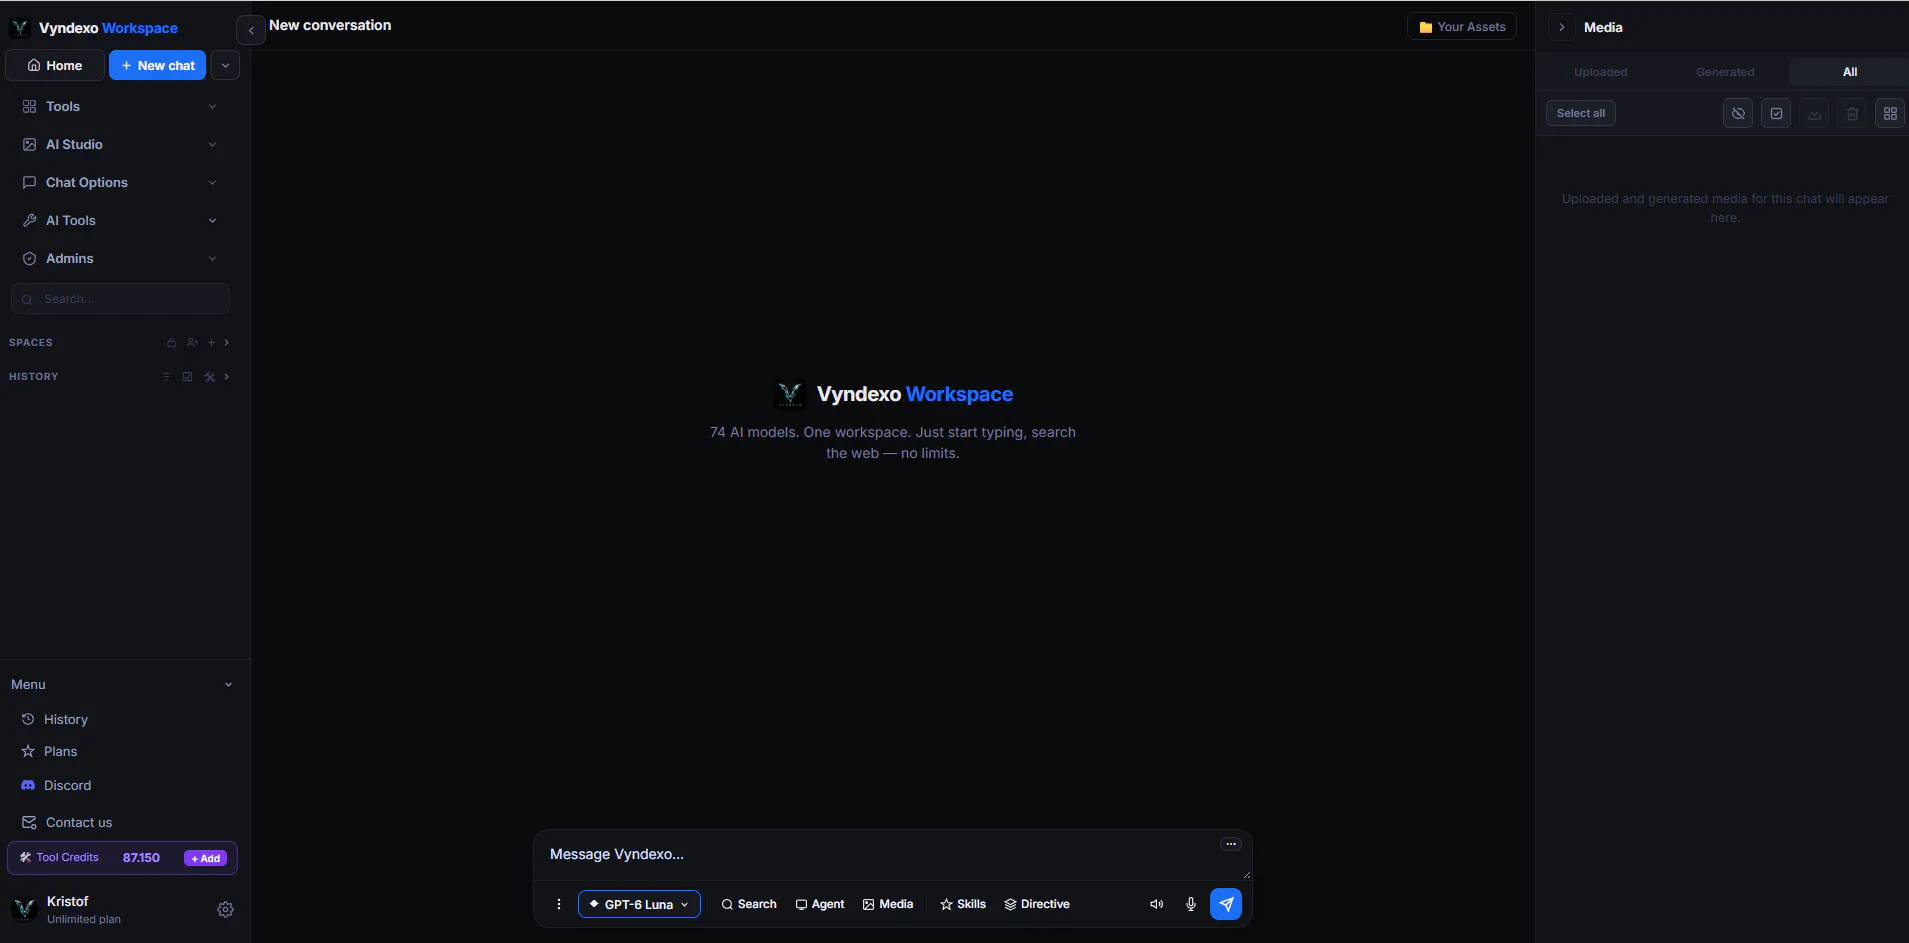Image resolution: width=1909 pixels, height=943 pixels.
Task: Switch to the Uploaded media tab
Action: [x=1600, y=72]
